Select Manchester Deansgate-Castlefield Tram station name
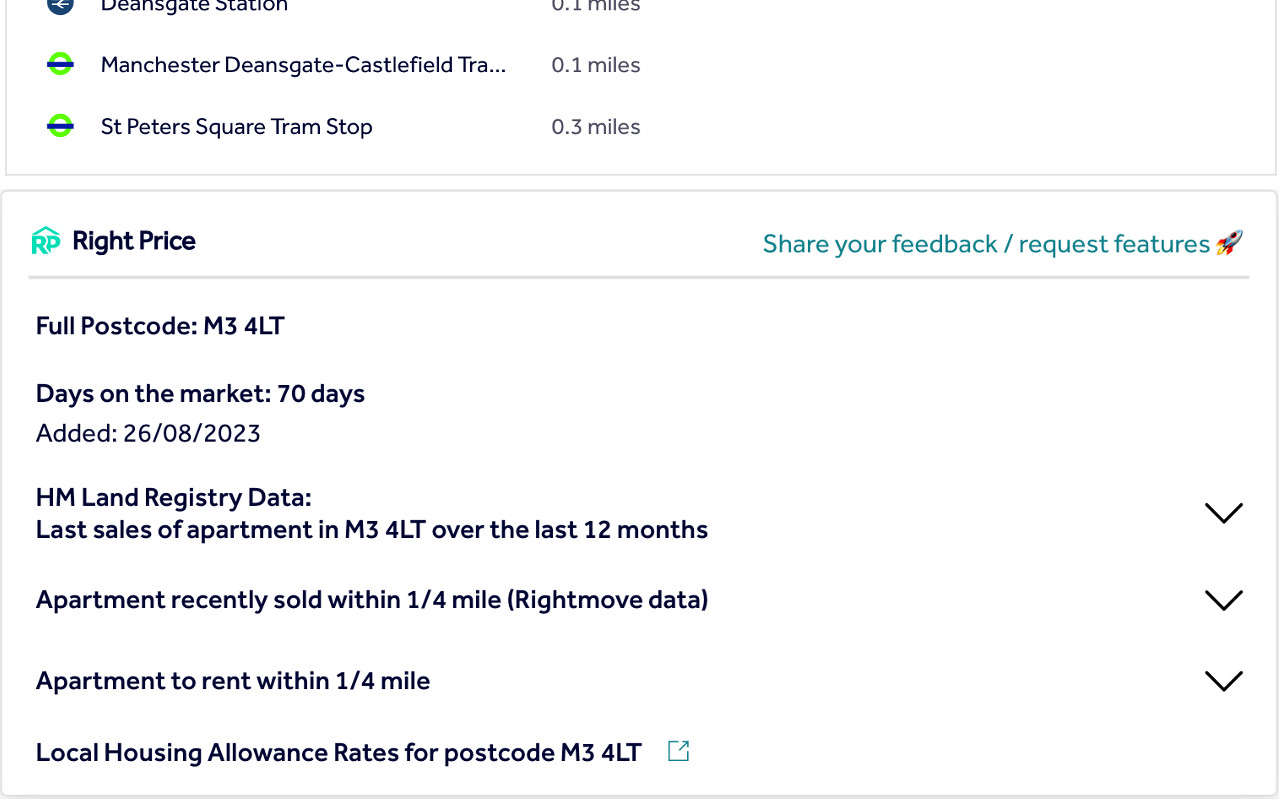This screenshot has width=1280, height=800. (303, 65)
